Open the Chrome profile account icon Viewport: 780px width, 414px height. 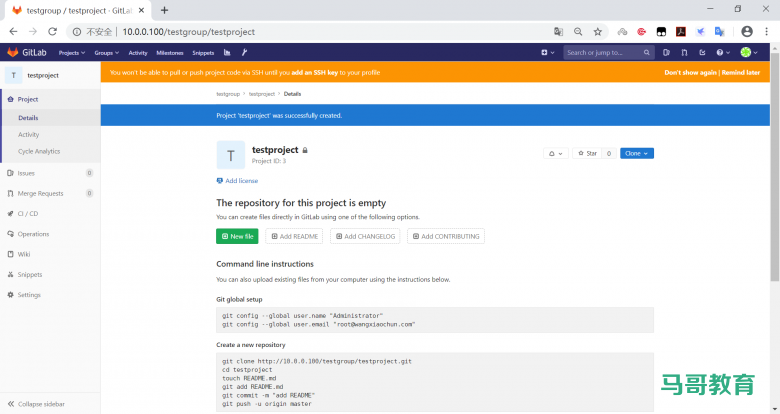[747, 31]
